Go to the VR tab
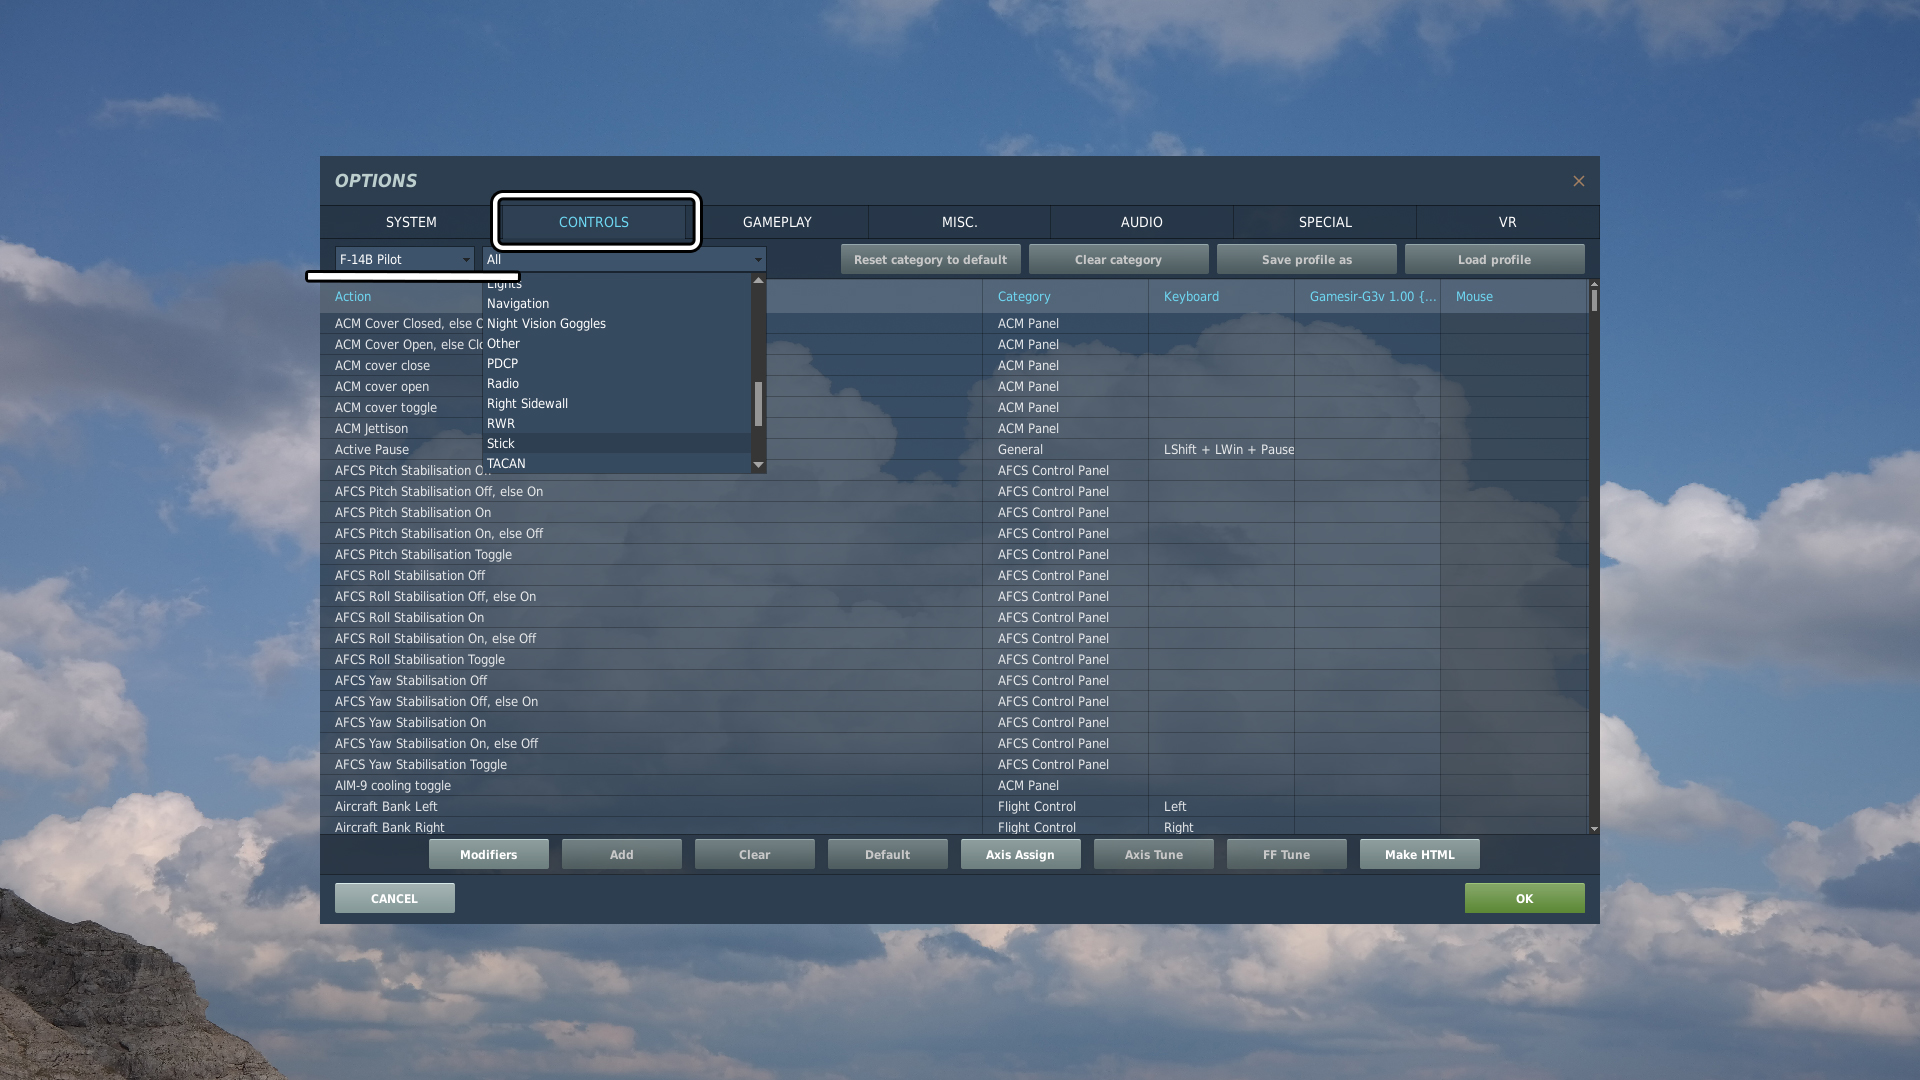The image size is (1920, 1080). point(1507,222)
